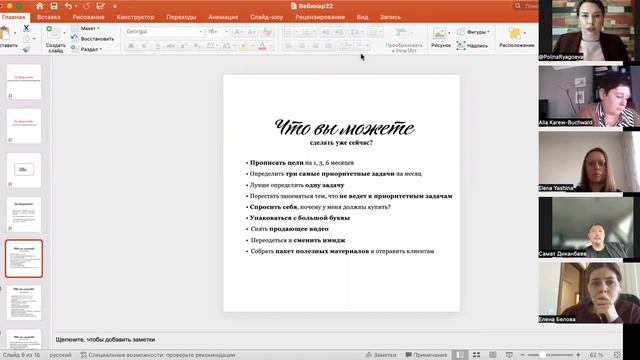640x360 pixels.
Task: Switch to the Конструктор tab
Action: point(136,17)
